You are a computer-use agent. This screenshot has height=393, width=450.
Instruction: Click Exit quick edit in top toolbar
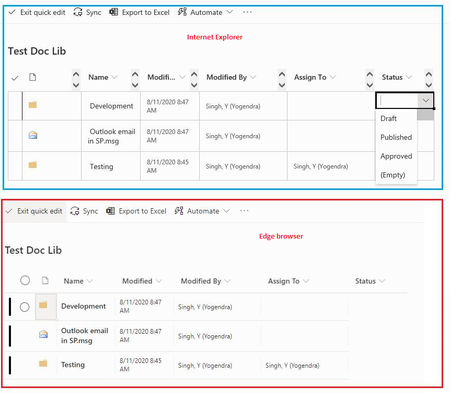coord(37,12)
